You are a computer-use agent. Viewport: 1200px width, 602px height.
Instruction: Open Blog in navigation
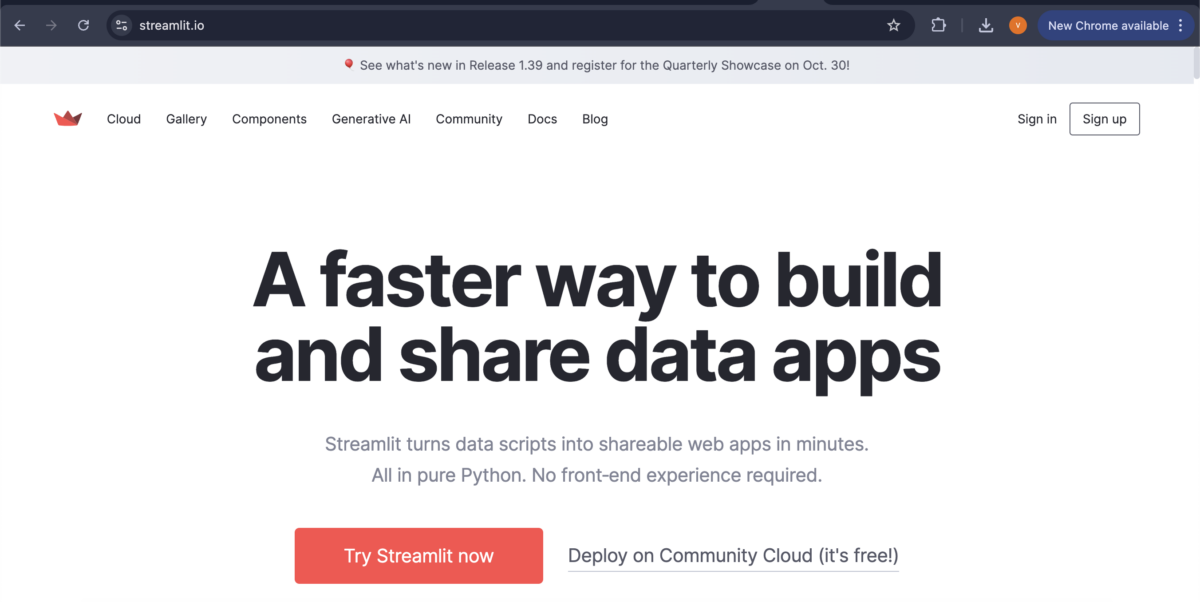595,119
